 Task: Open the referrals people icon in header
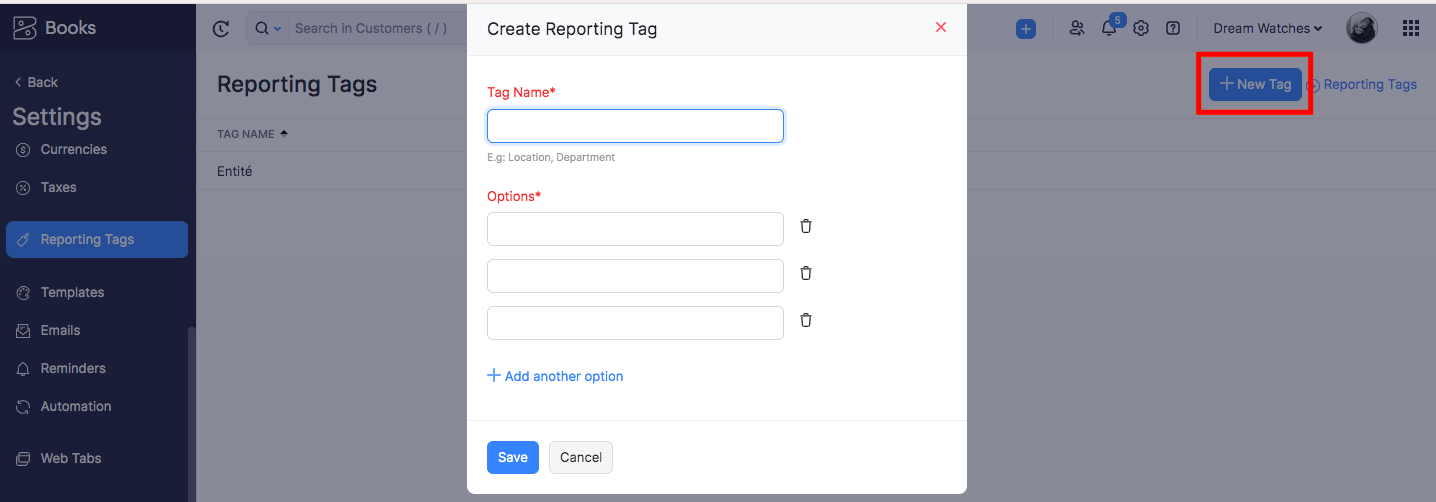1077,28
